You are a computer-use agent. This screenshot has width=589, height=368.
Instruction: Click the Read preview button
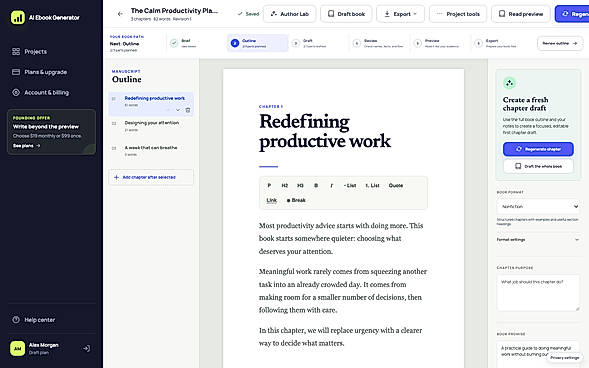pos(521,14)
